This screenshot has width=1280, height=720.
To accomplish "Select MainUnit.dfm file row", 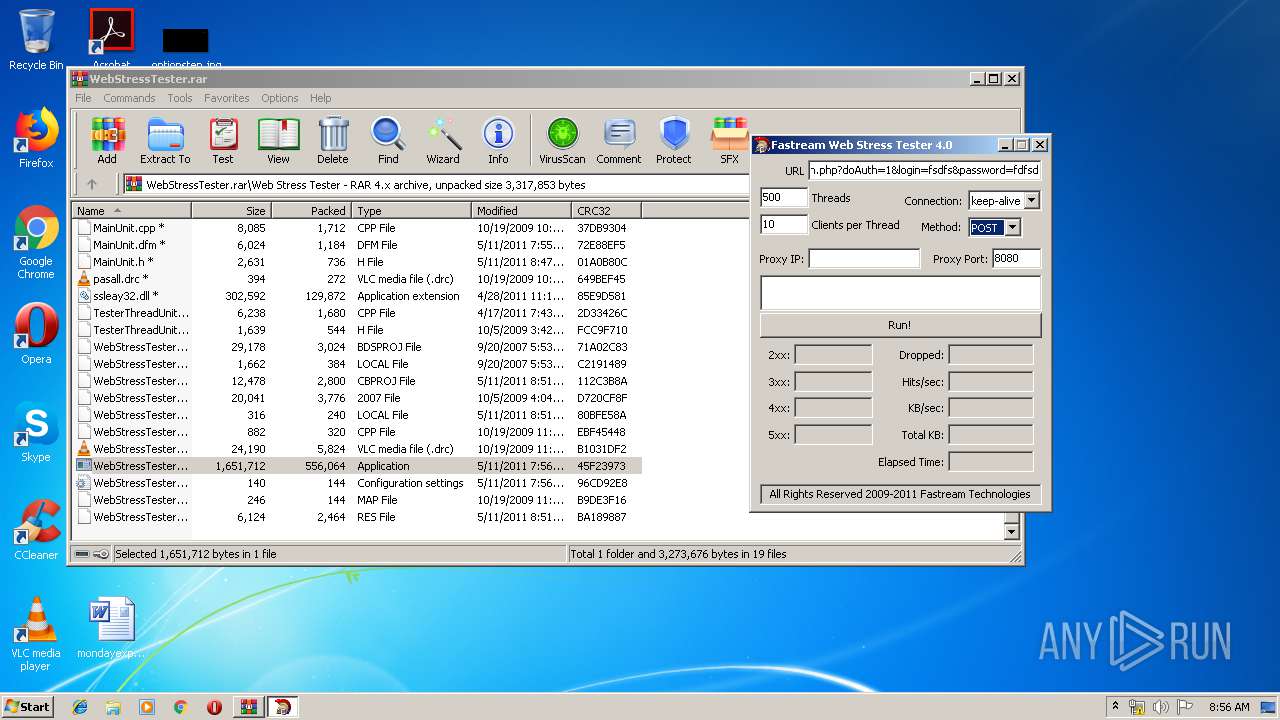I will coord(357,245).
